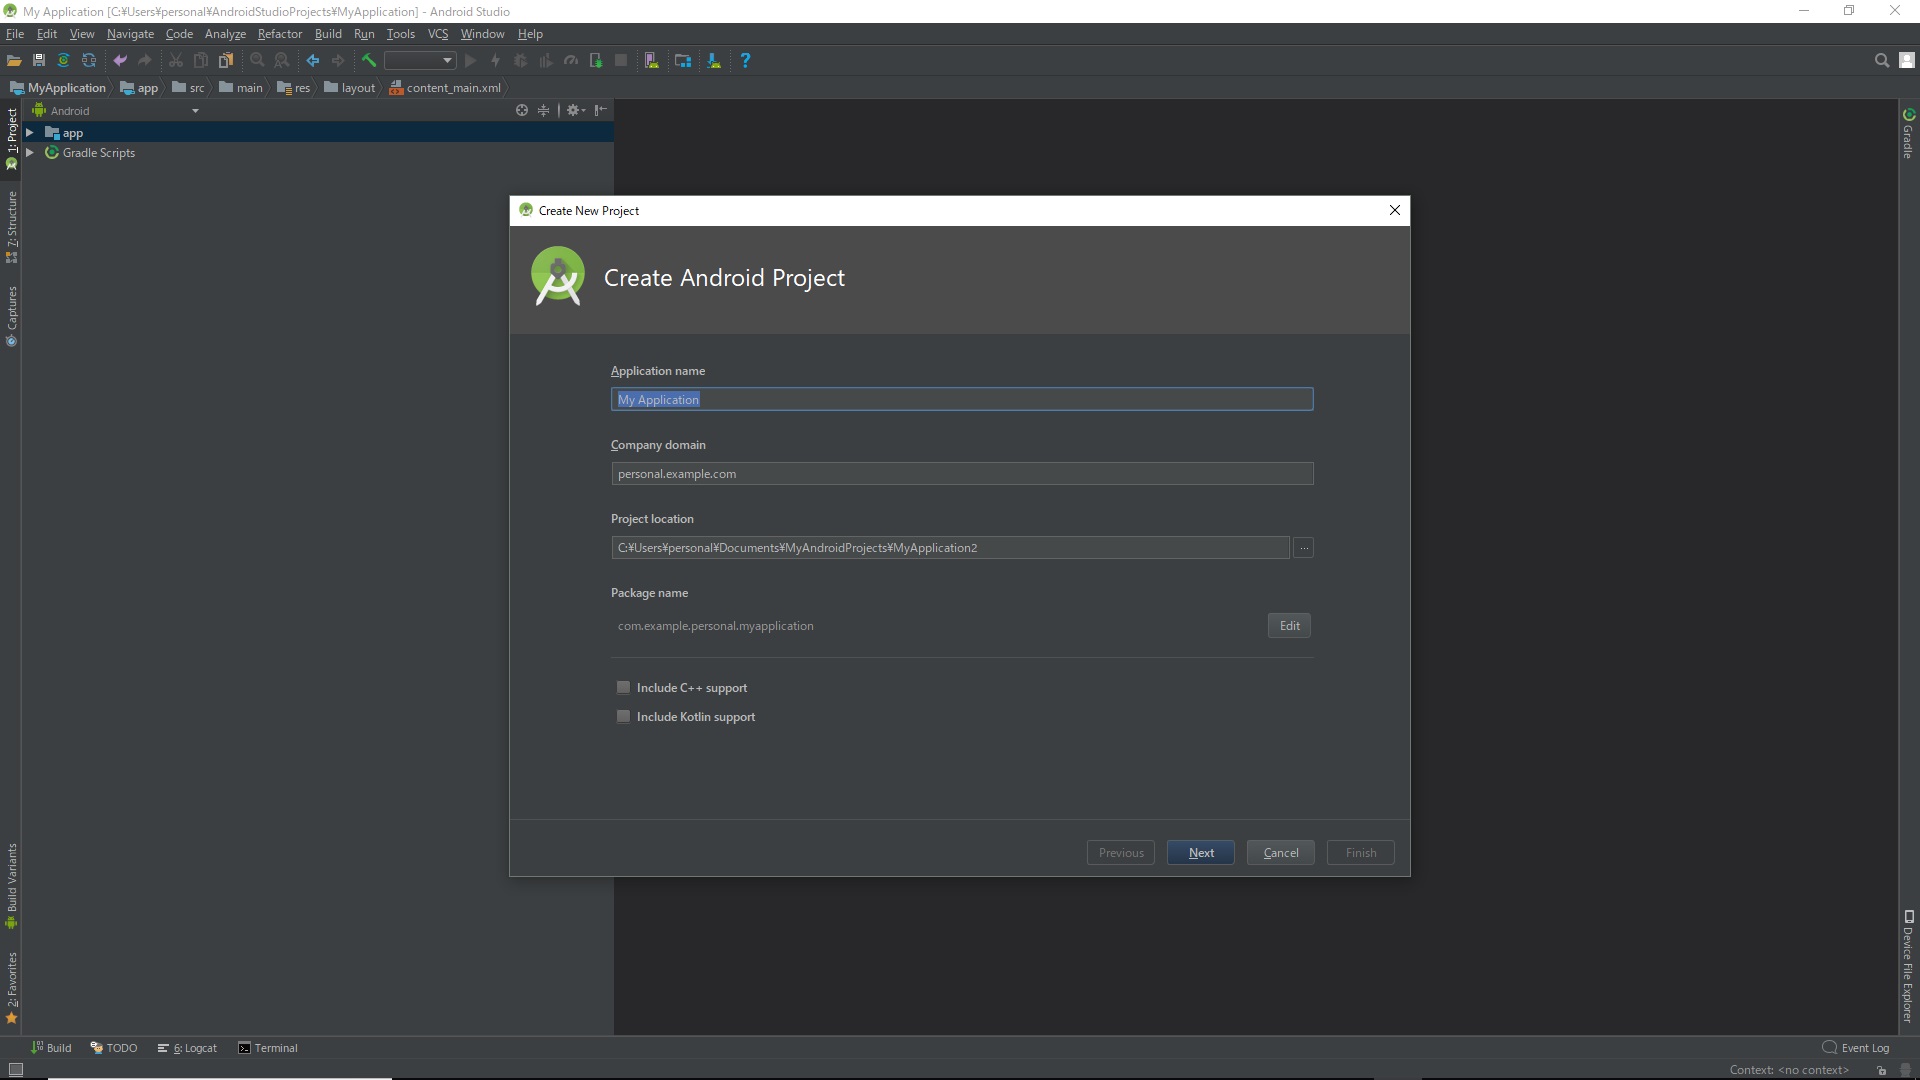This screenshot has height=1080, width=1920.
Task: Click Collapse All in Project panel
Action: pos(544,111)
